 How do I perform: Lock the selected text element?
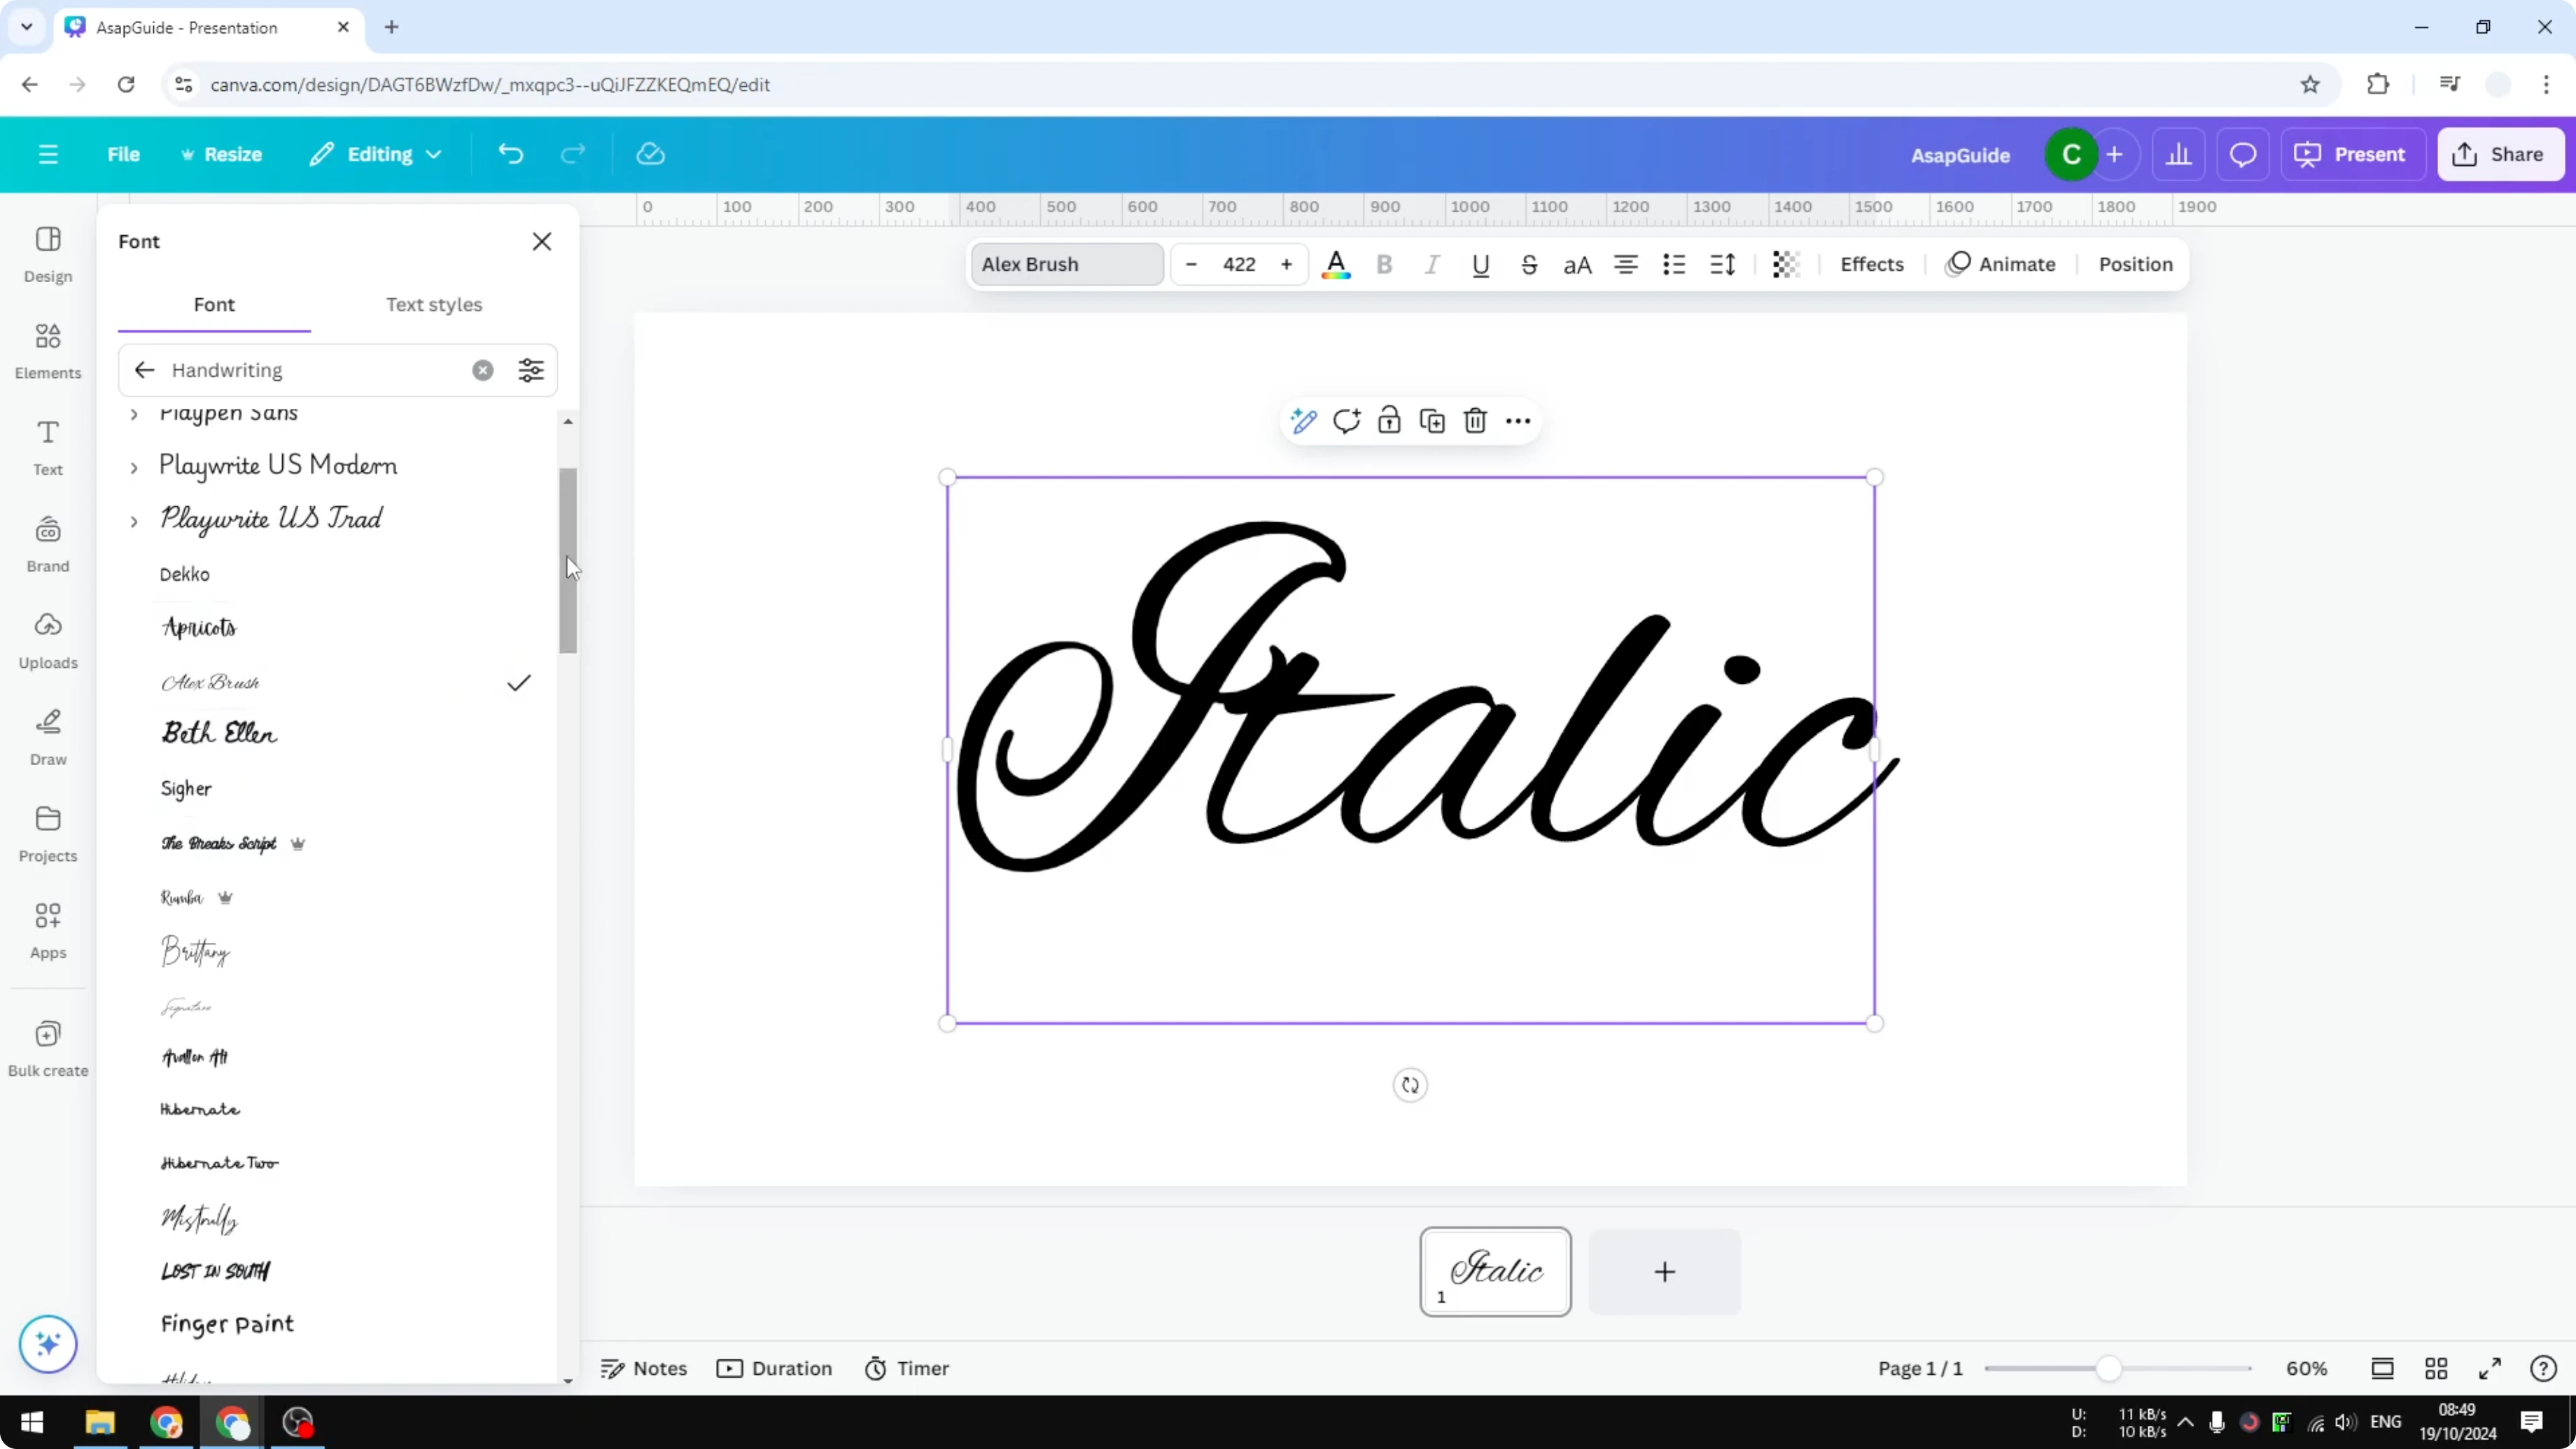pyautogui.click(x=1389, y=420)
